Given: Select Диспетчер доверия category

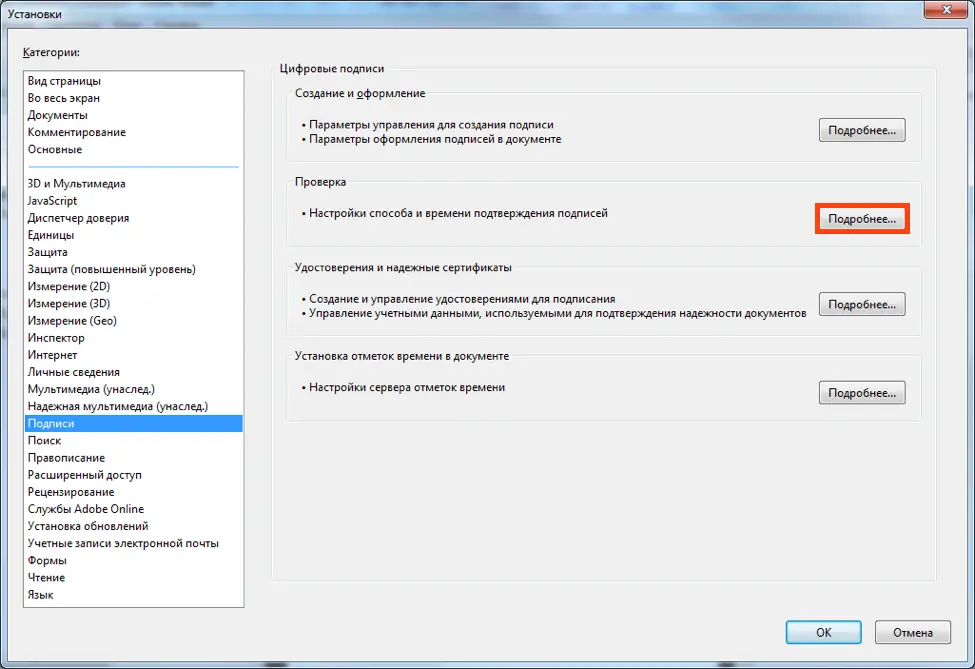Looking at the screenshot, I should tap(78, 218).
